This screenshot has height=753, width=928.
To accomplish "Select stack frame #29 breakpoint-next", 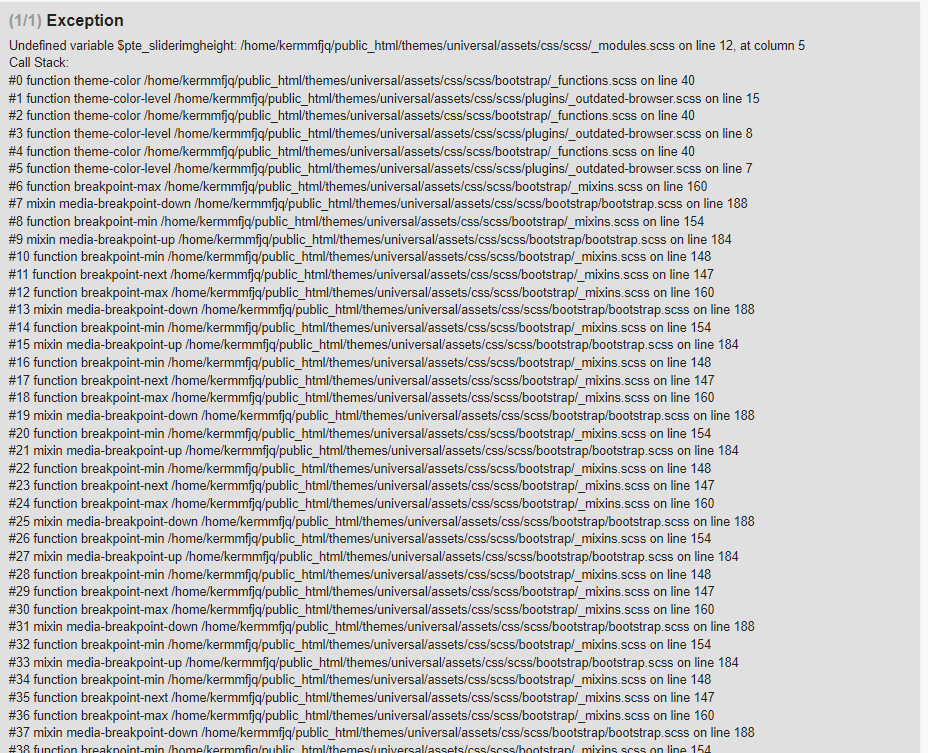I will tap(362, 591).
